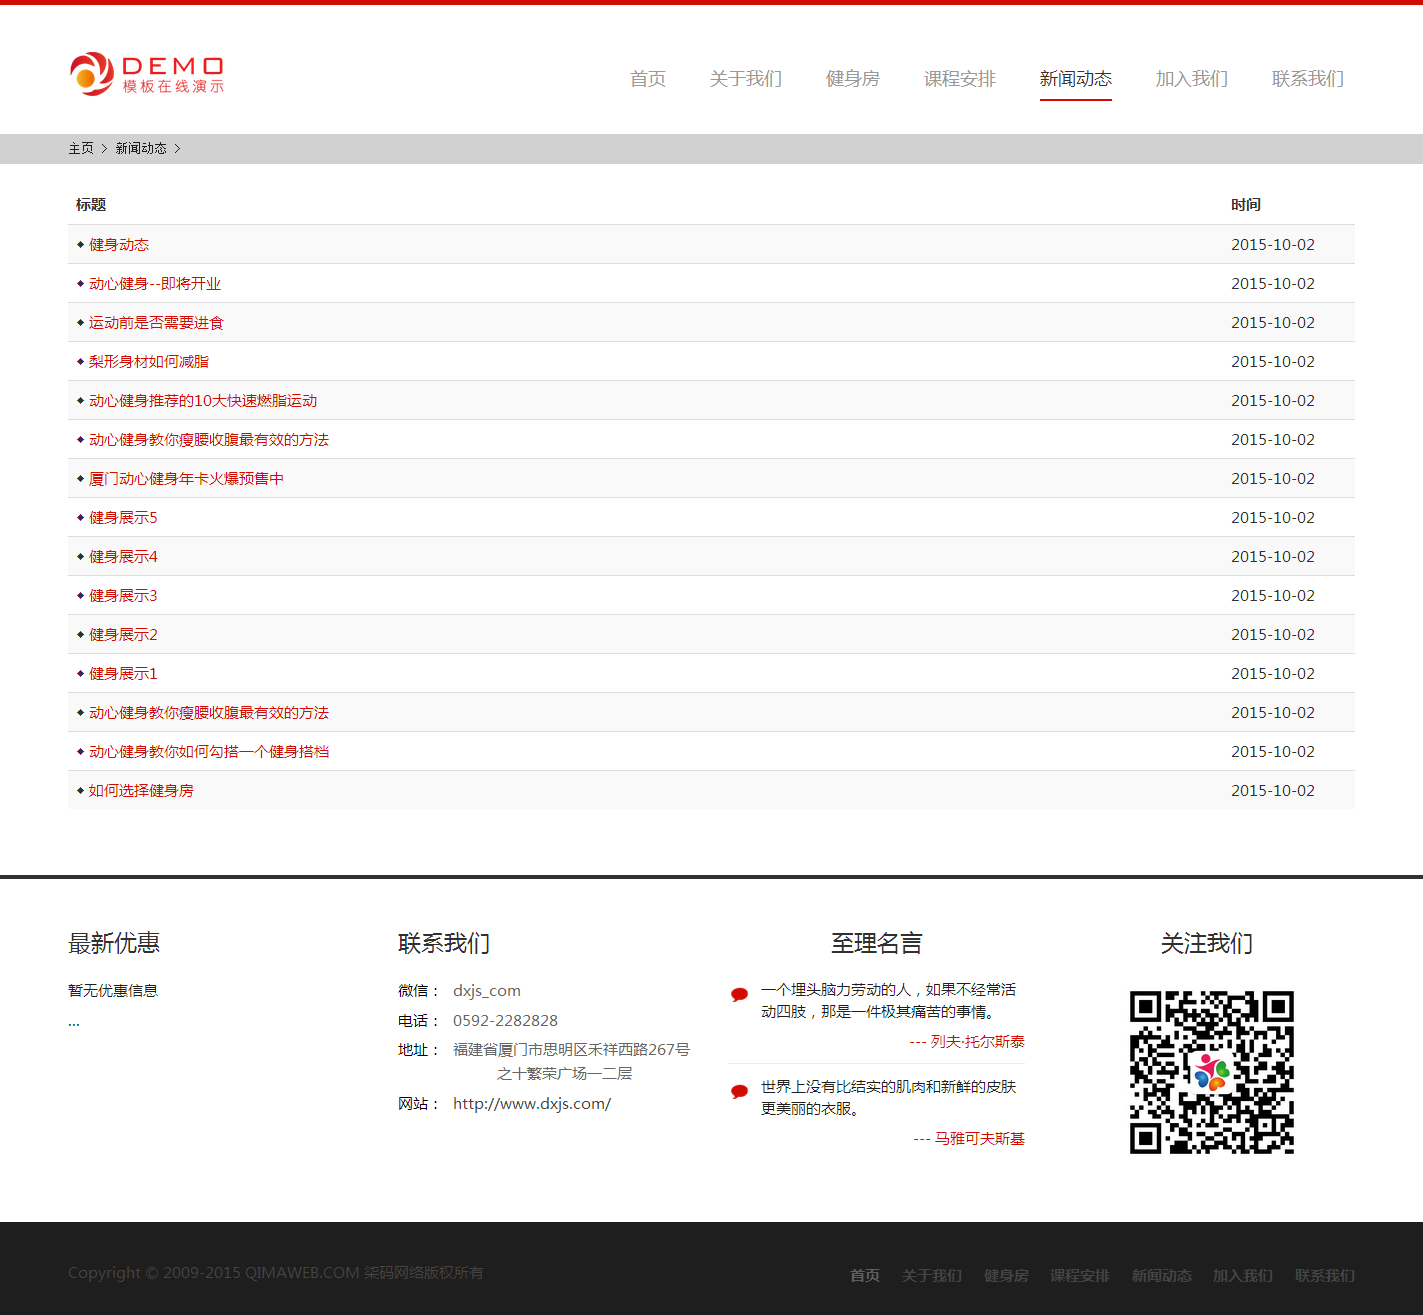Click the footer 加入我们 link
The image size is (1423, 1315).
coord(1242,1275)
